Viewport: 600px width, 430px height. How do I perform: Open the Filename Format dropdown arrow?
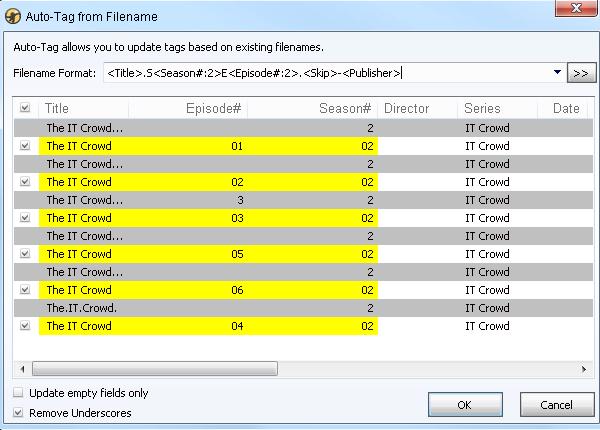click(557, 73)
